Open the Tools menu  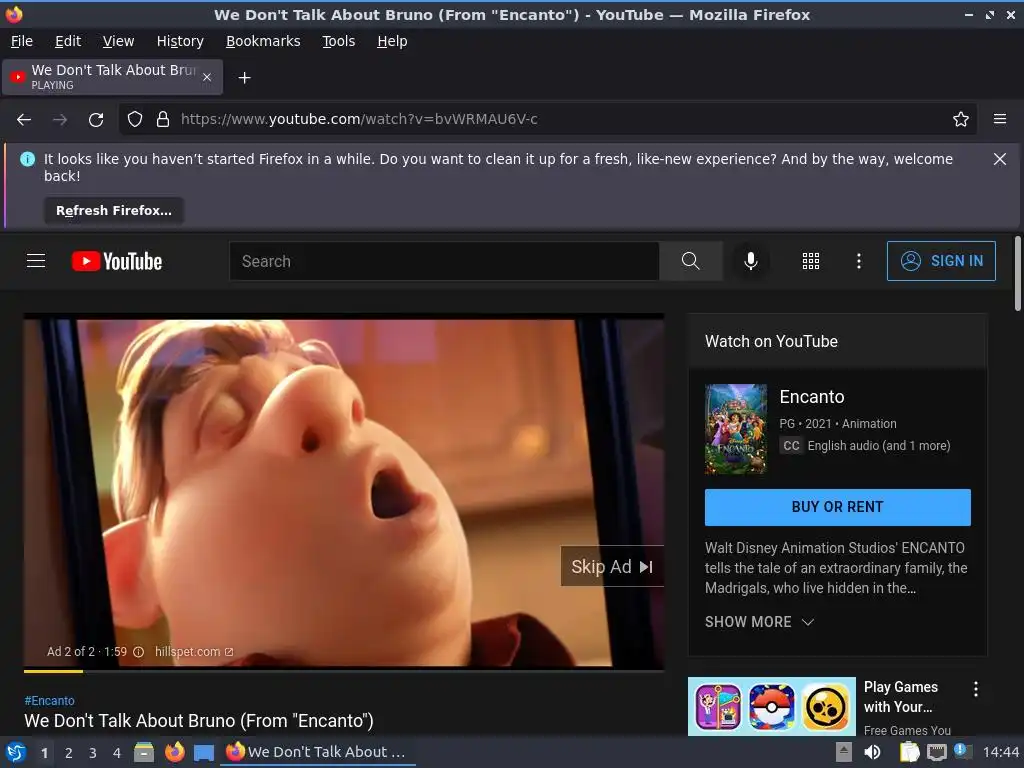338,41
